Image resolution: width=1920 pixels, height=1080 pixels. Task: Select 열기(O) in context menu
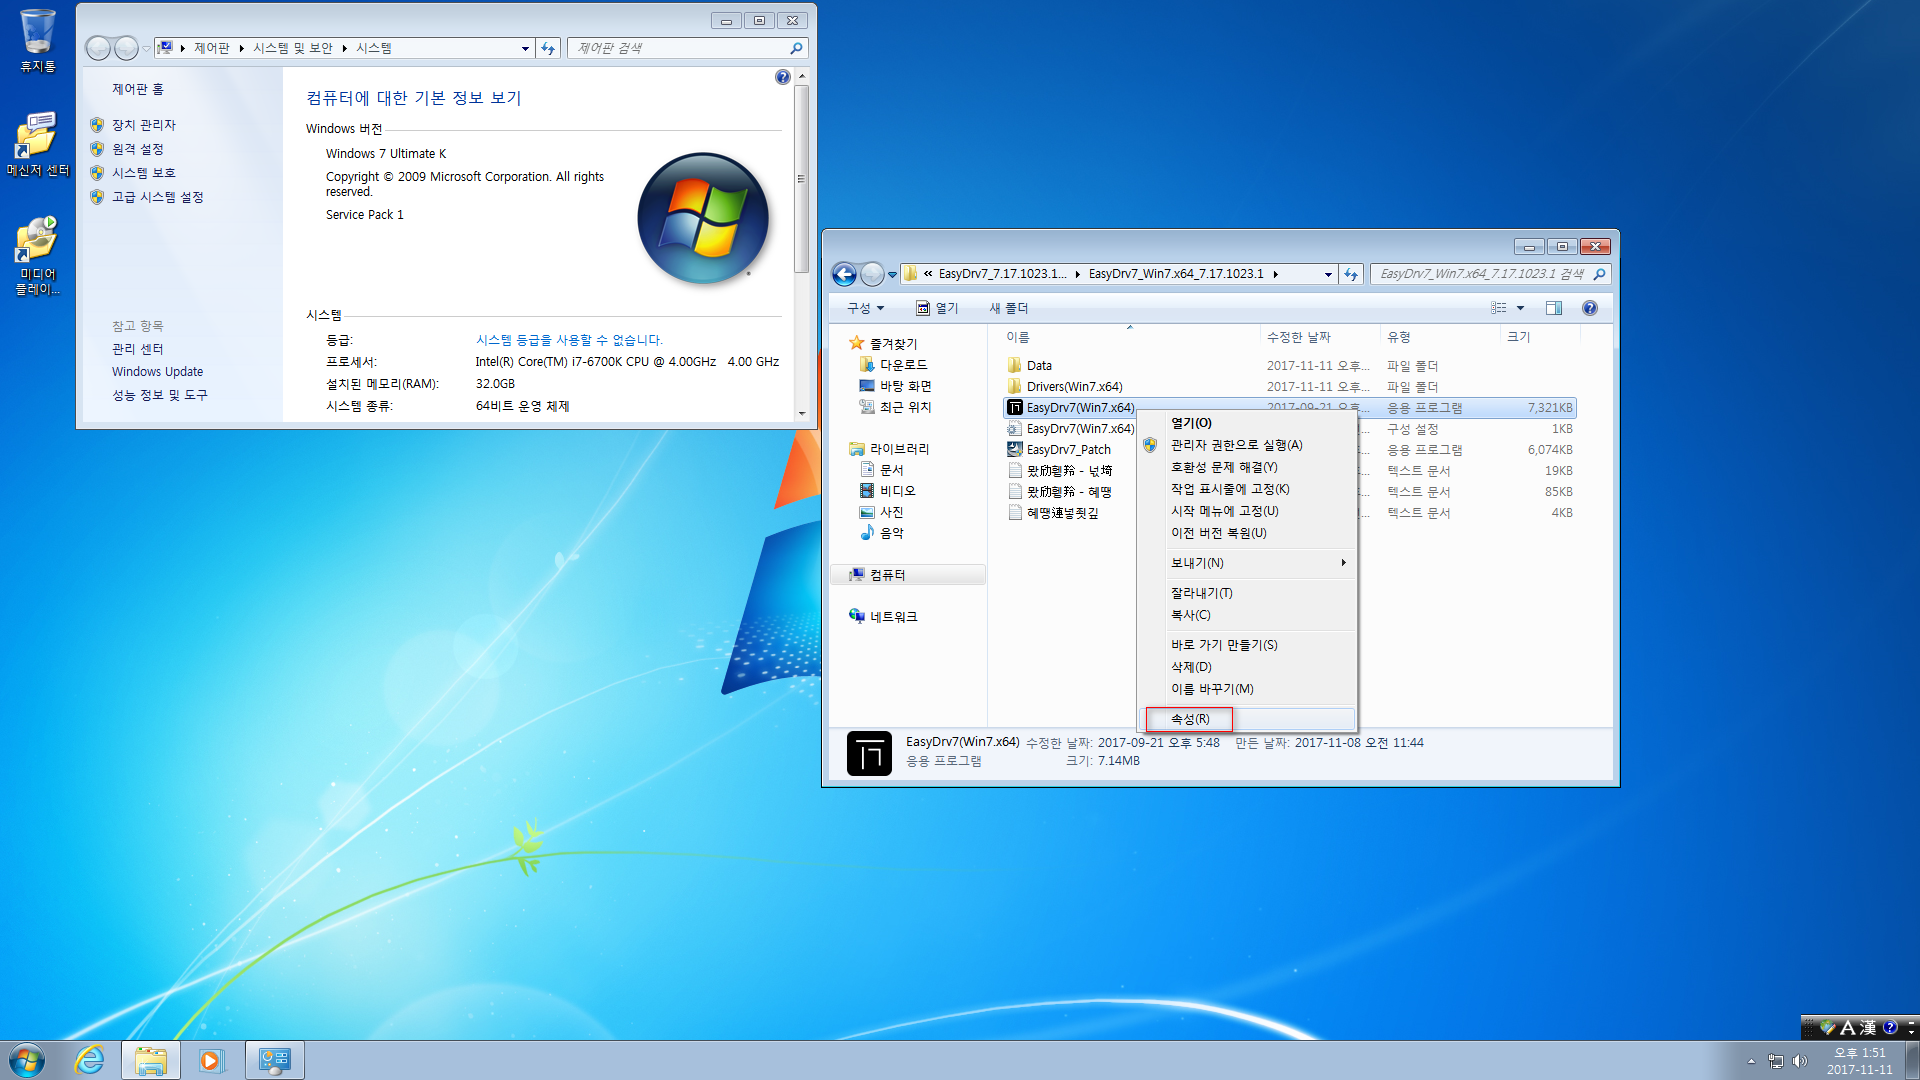pyautogui.click(x=1247, y=423)
